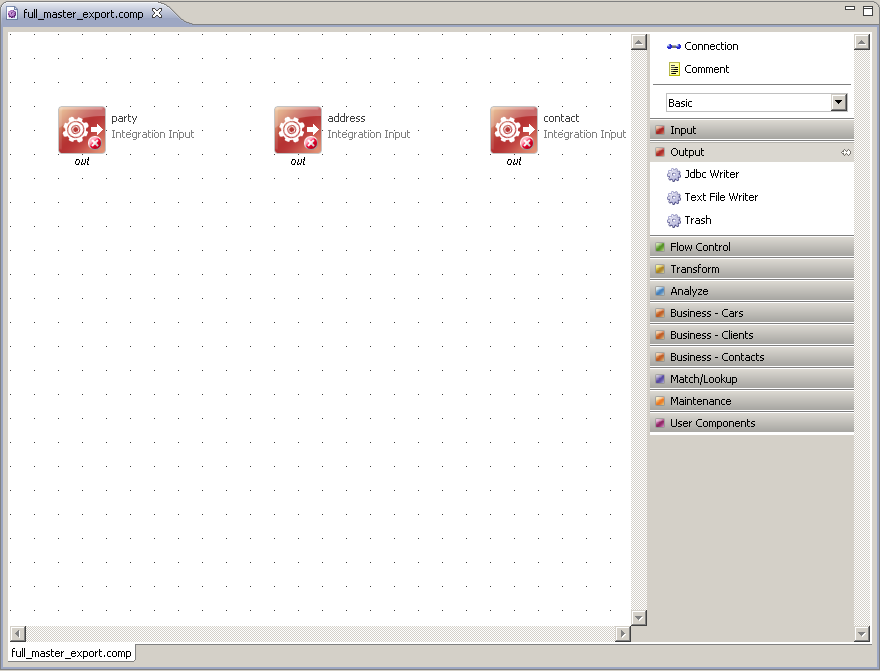Choose the Text File Writer component
Screen dimensions: 880x671
point(720,197)
